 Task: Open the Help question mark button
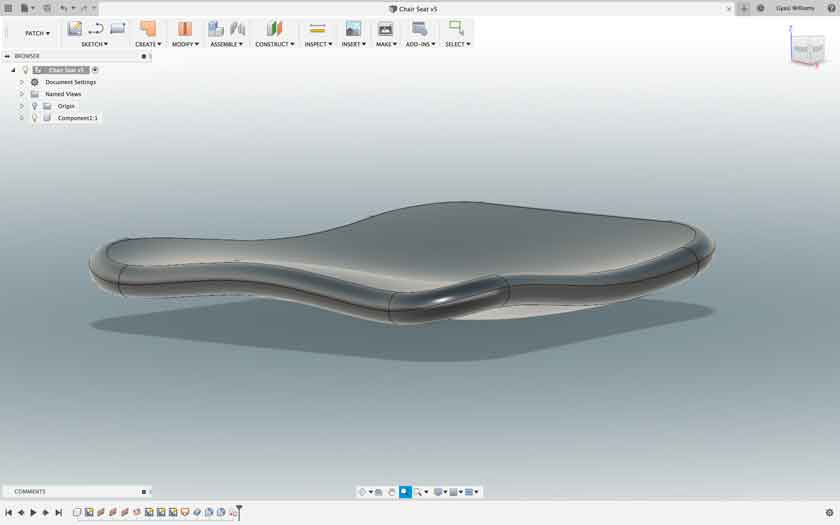pos(831,8)
